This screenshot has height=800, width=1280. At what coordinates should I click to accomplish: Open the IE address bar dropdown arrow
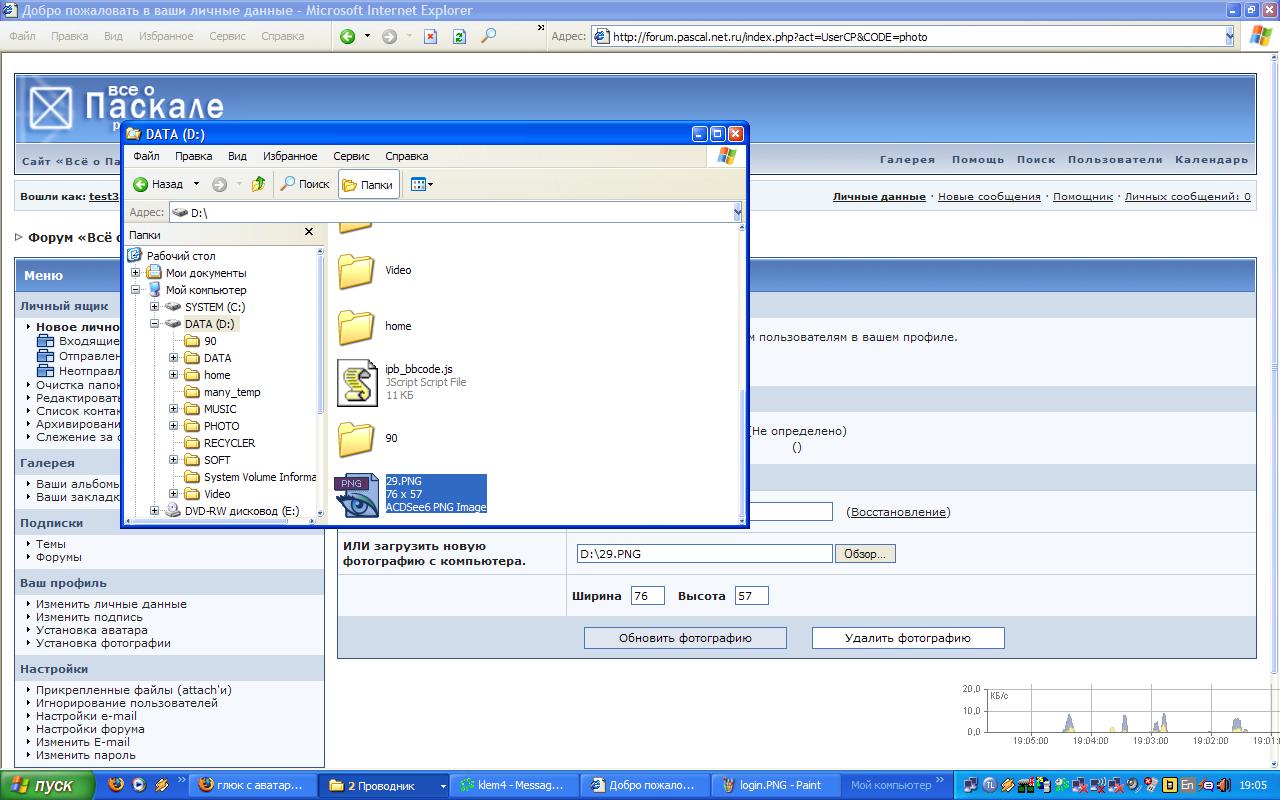[1229, 36]
